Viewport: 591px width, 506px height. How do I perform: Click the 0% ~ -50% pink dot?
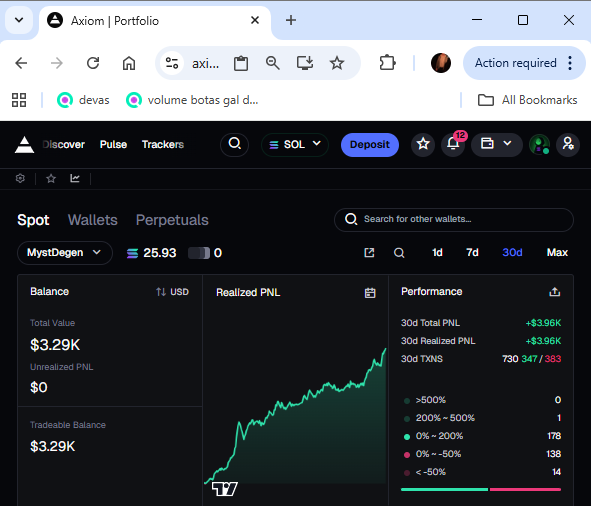coord(407,455)
